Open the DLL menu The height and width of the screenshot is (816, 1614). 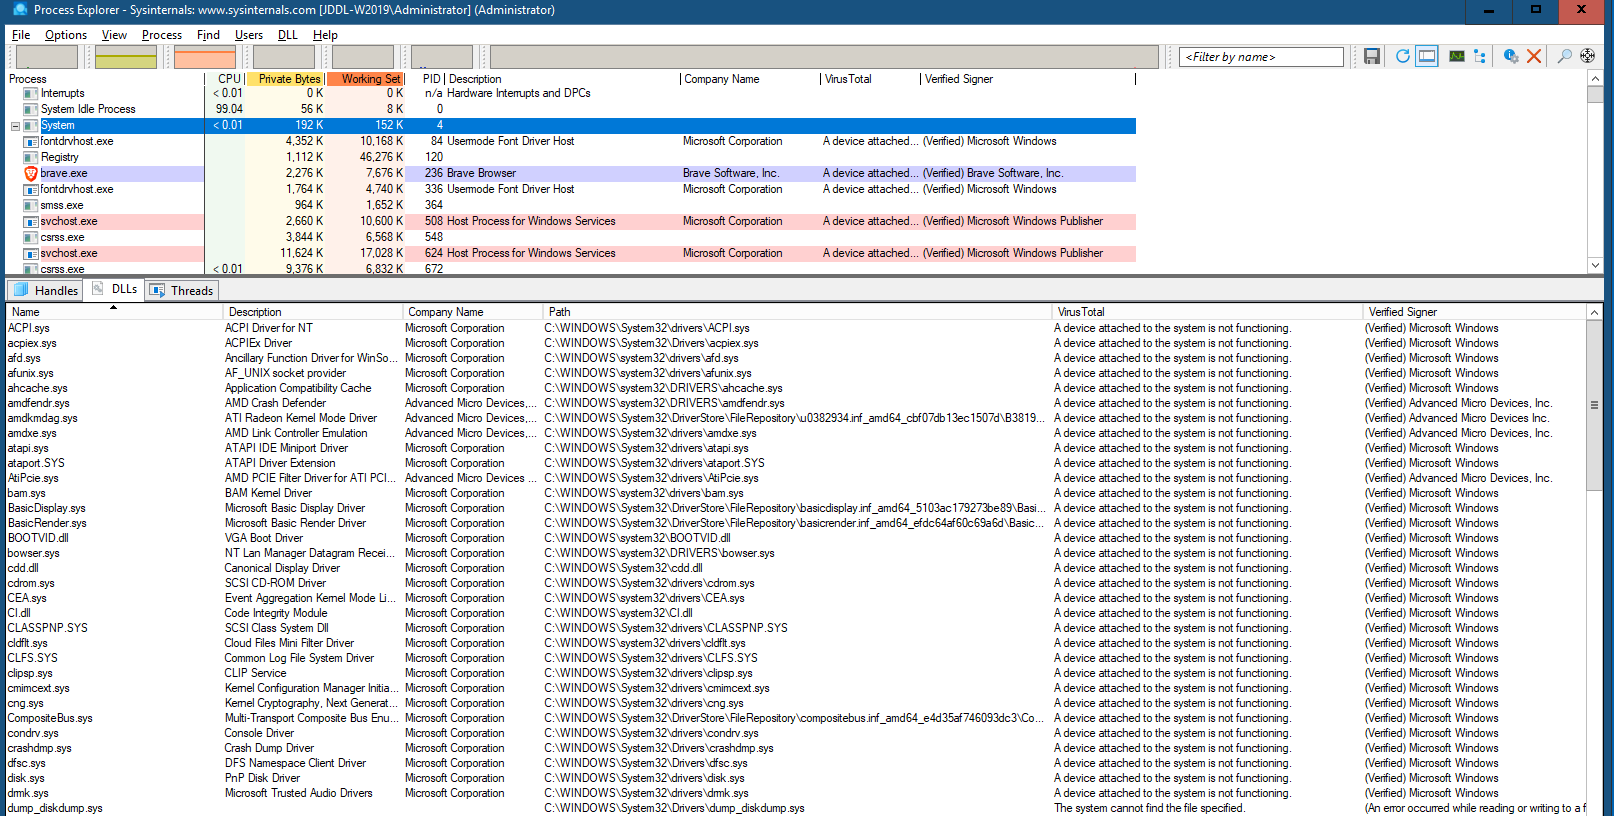pos(288,35)
